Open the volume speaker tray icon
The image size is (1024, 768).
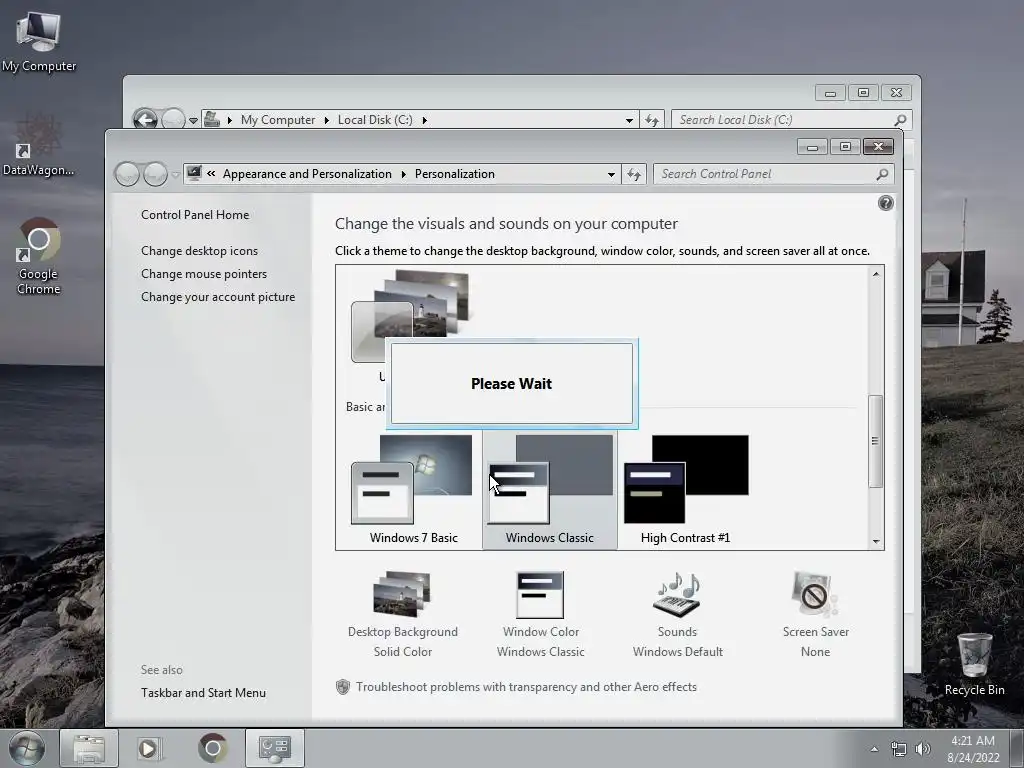pyautogui.click(x=923, y=749)
